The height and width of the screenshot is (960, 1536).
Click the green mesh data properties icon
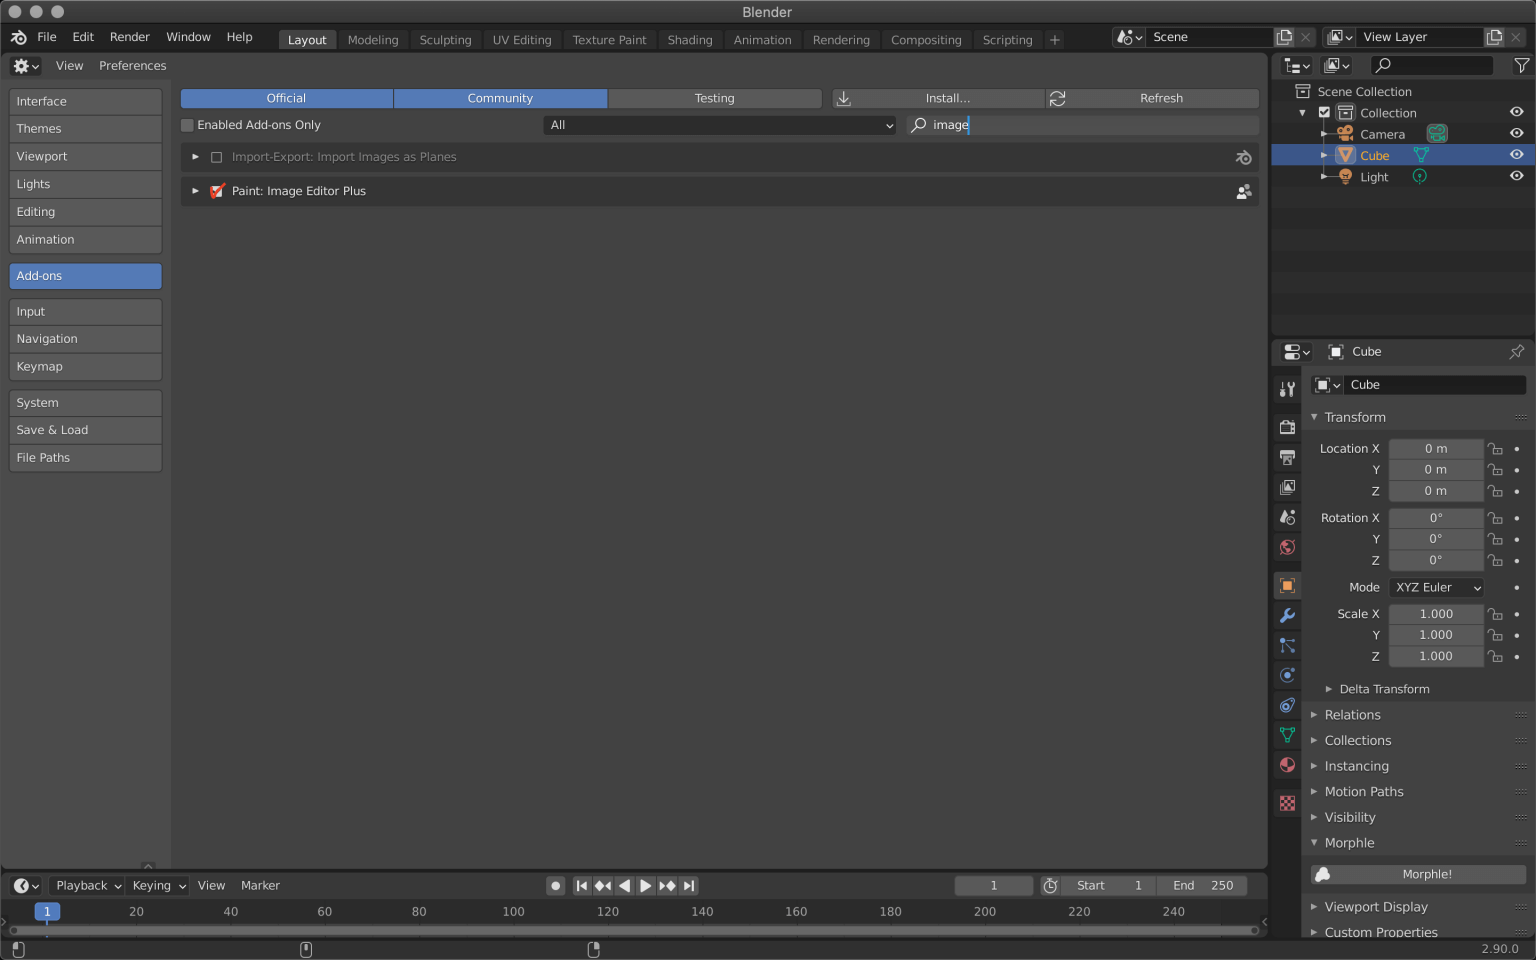[1287, 735]
